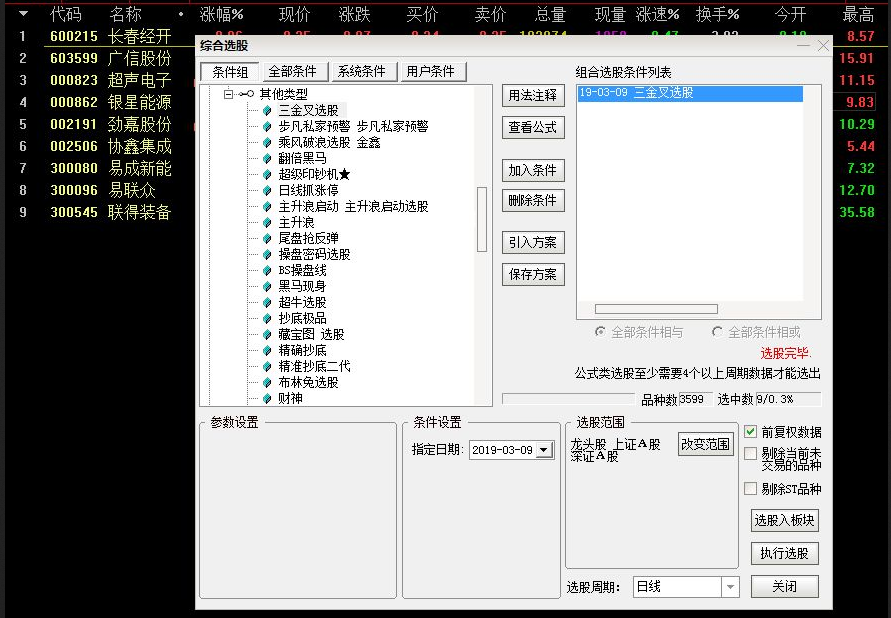Select the 全部条件相或 radio button
The image size is (891, 618).
click(x=717, y=332)
